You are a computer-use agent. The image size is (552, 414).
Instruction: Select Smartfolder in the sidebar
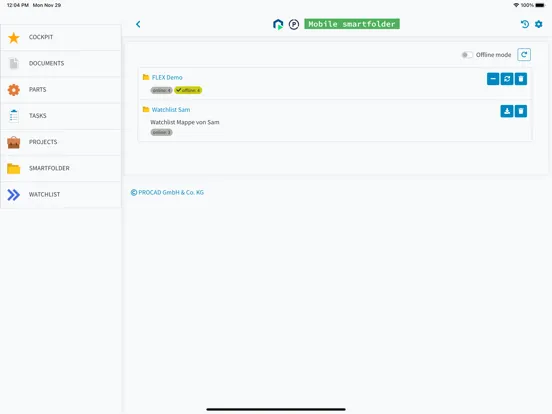click(61, 168)
